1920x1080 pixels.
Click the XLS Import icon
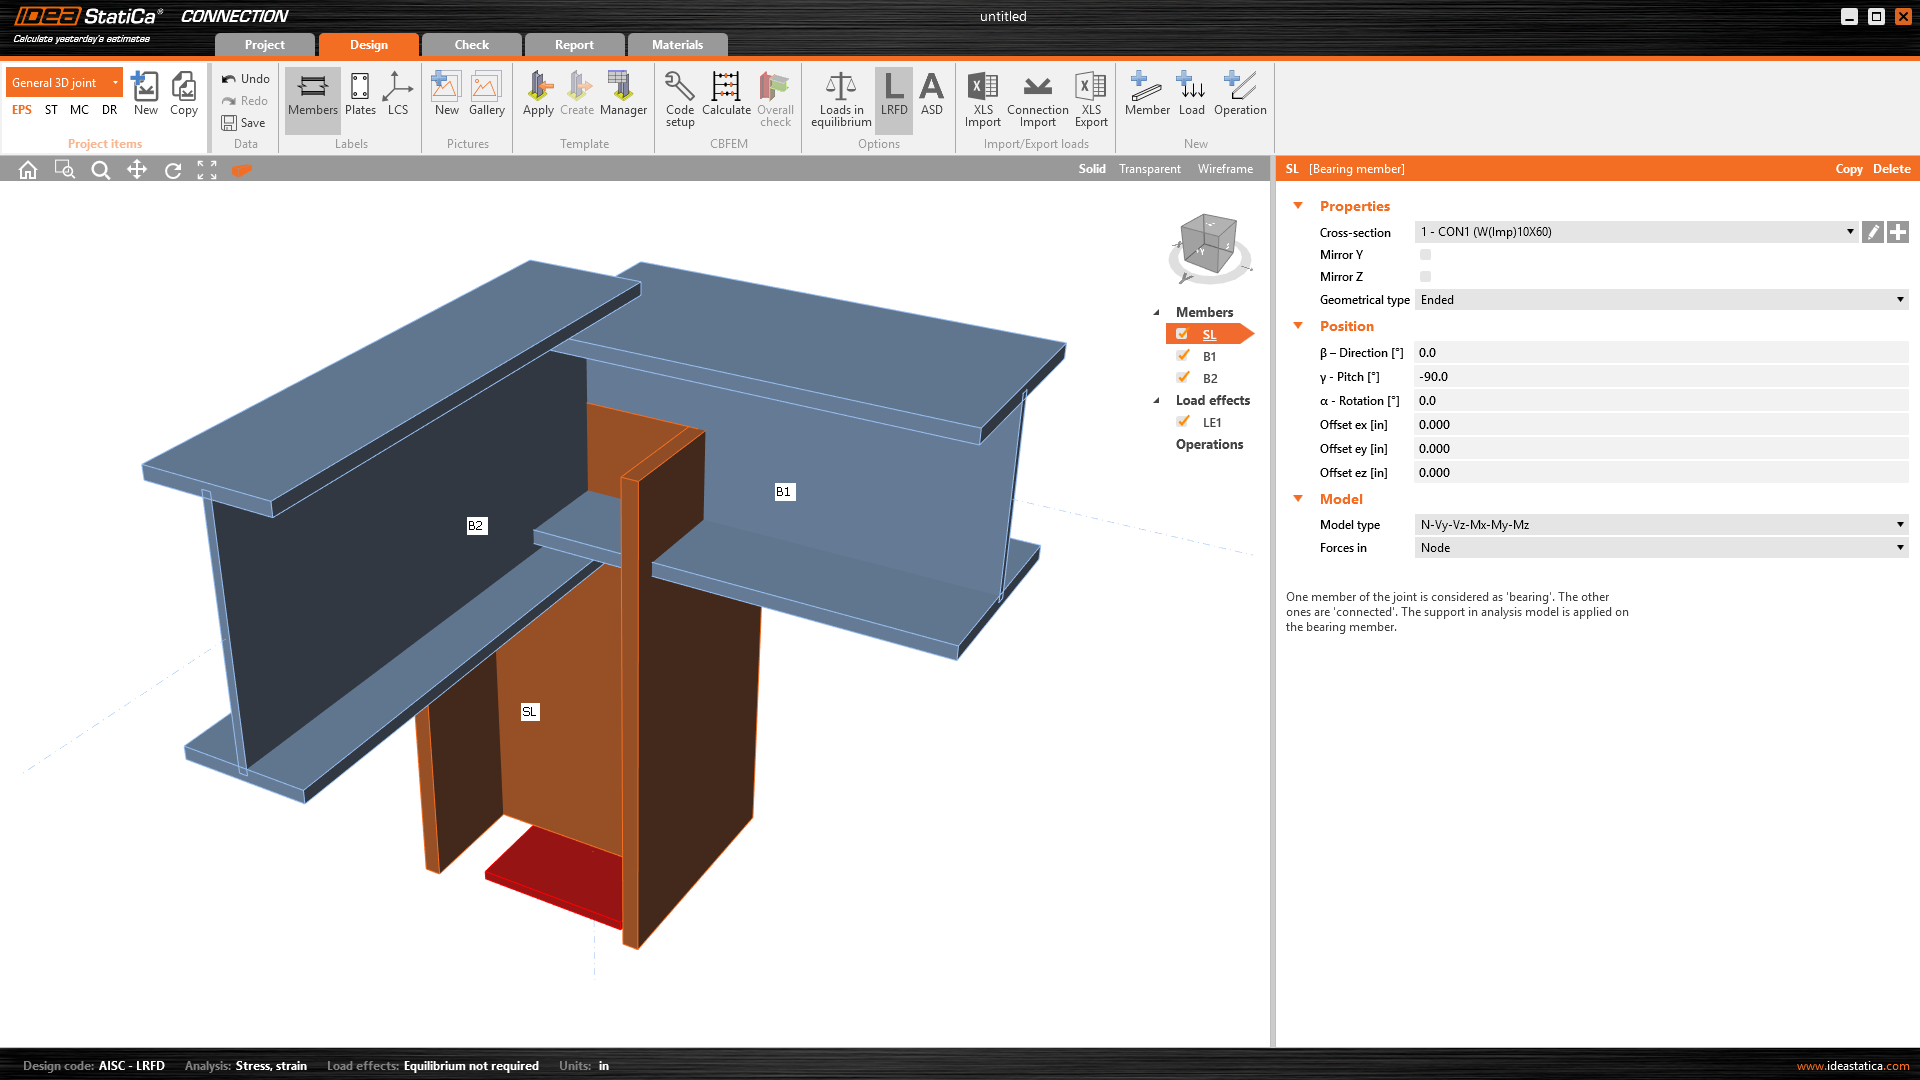(982, 89)
